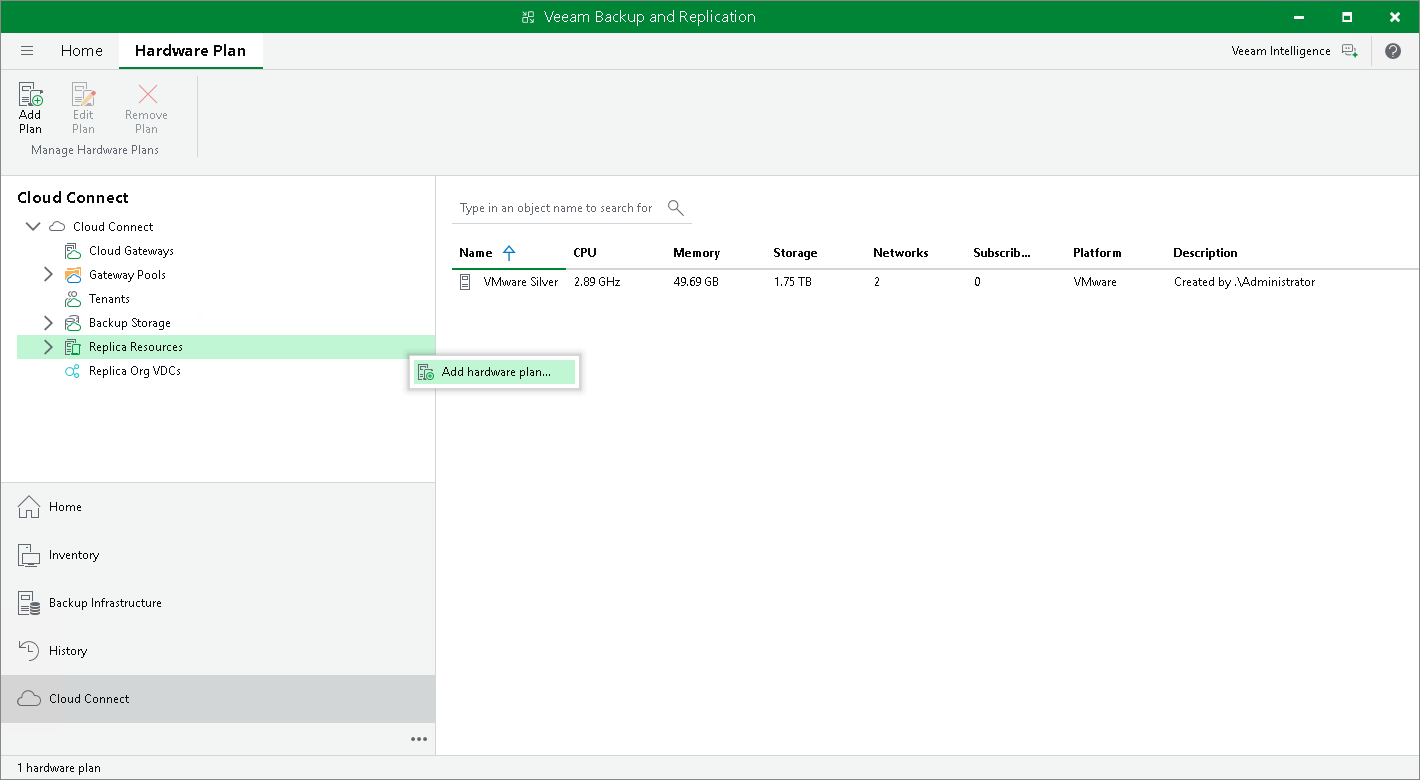Screen dimensions: 1420x780
Task: Go to Cloud Connect navigation view
Action: click(x=218, y=699)
